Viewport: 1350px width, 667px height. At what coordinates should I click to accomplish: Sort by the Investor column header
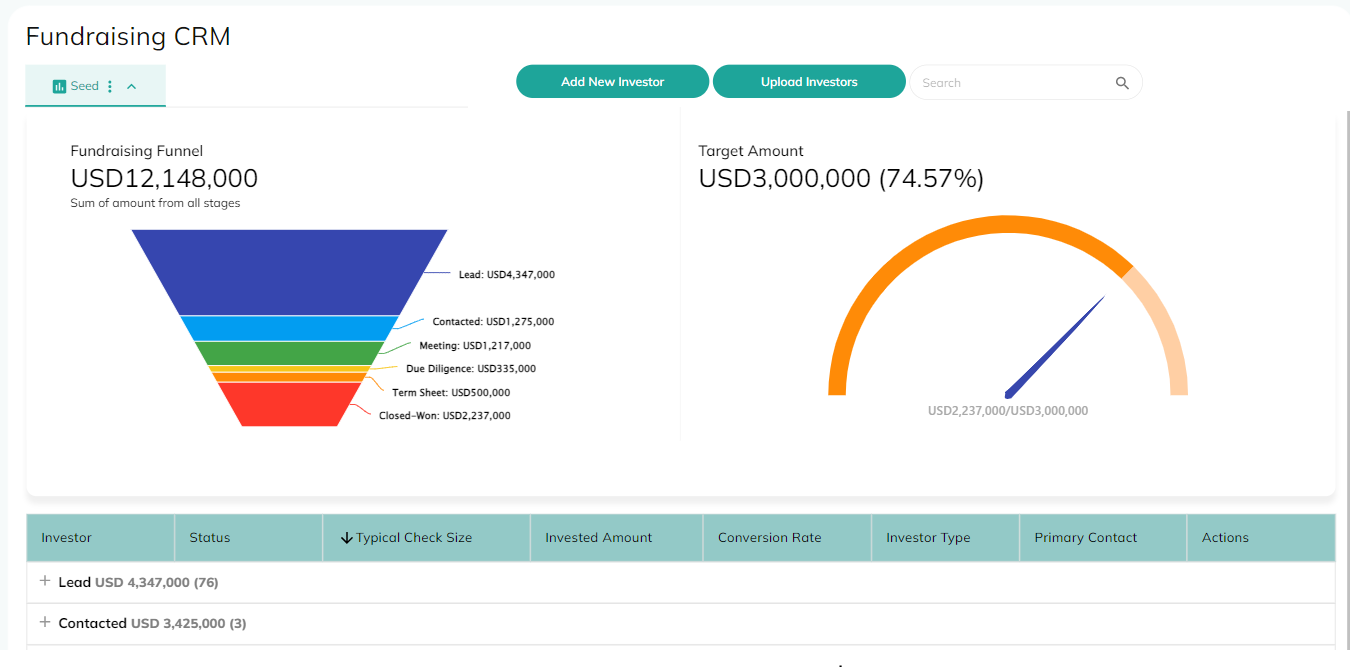pyautogui.click(x=67, y=538)
